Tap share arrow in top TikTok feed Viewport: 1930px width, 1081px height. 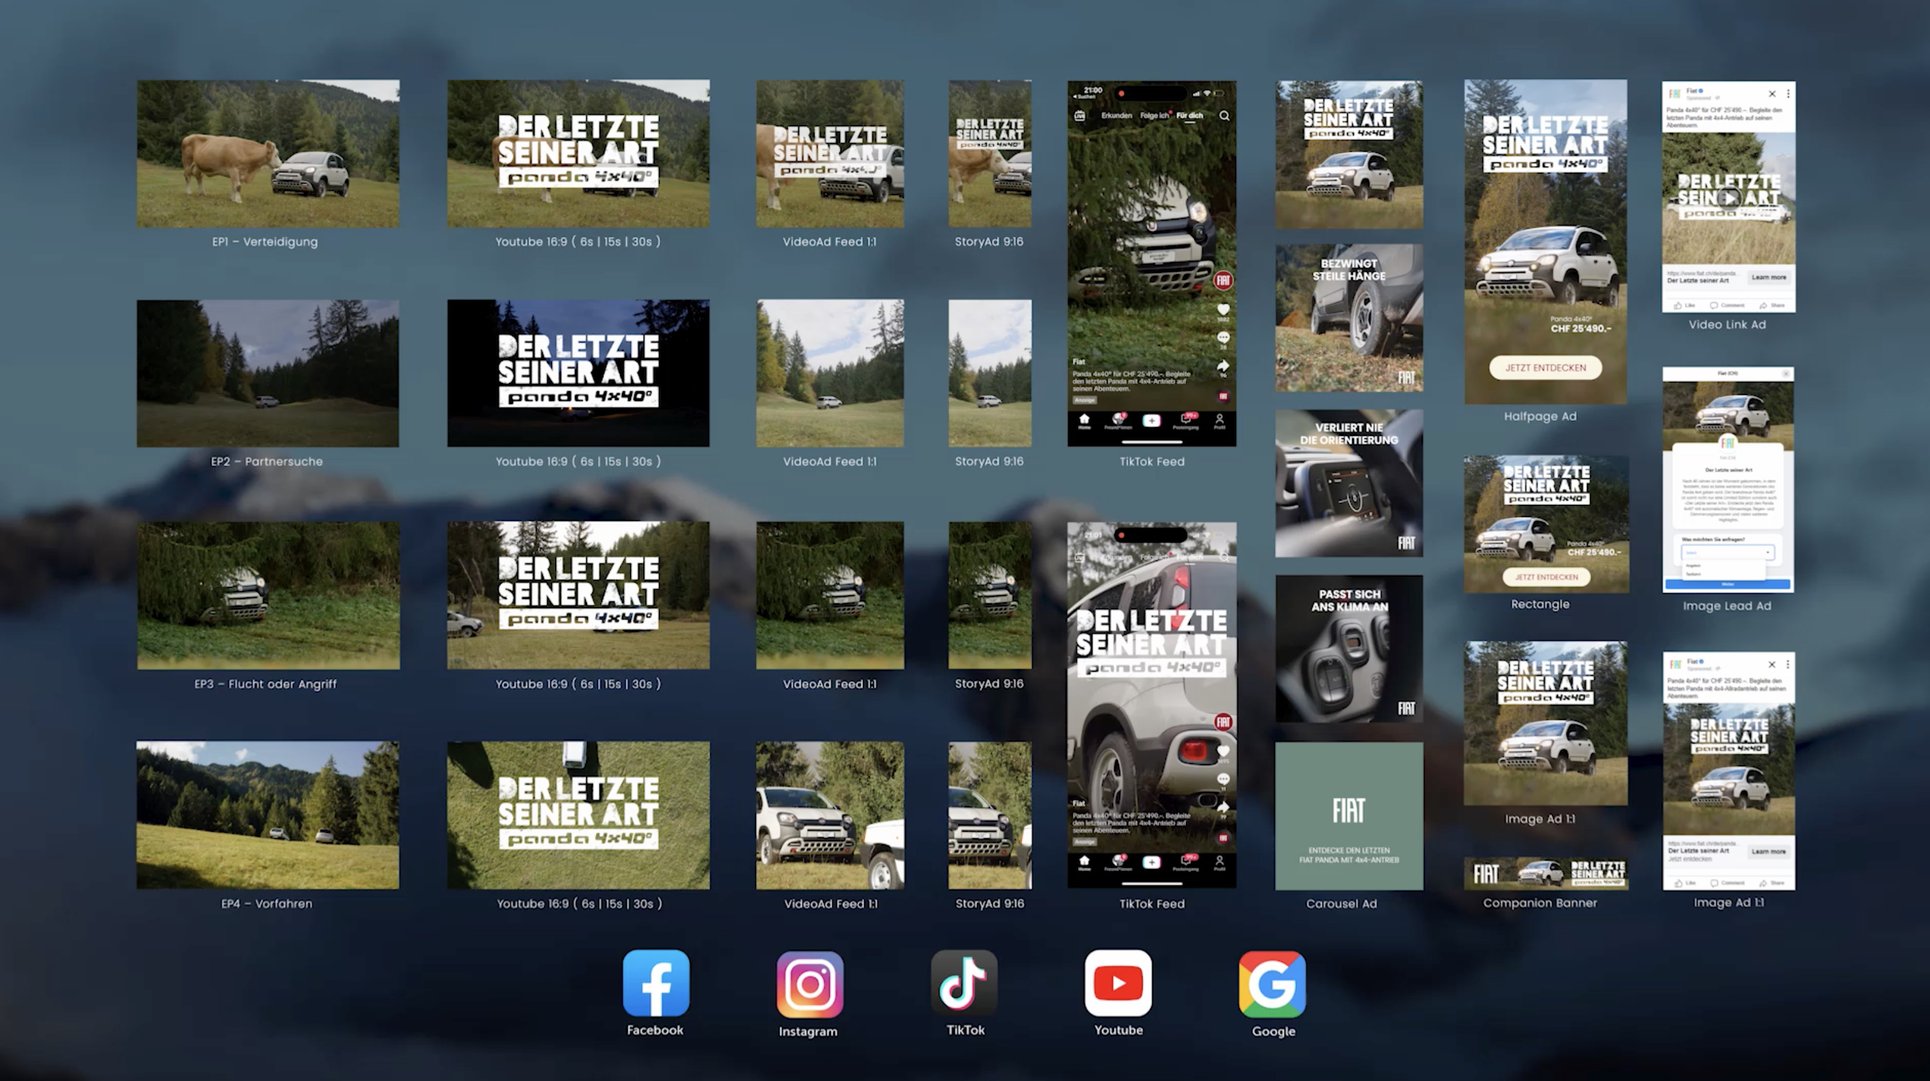tap(1223, 367)
